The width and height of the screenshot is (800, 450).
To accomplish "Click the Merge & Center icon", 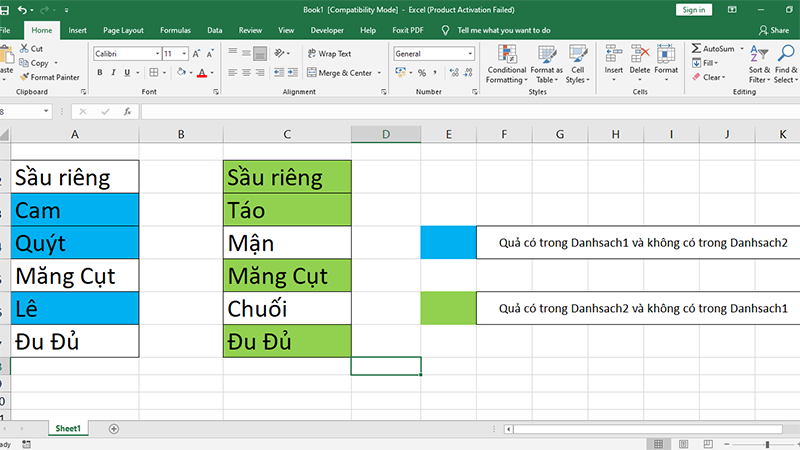I will [312, 72].
